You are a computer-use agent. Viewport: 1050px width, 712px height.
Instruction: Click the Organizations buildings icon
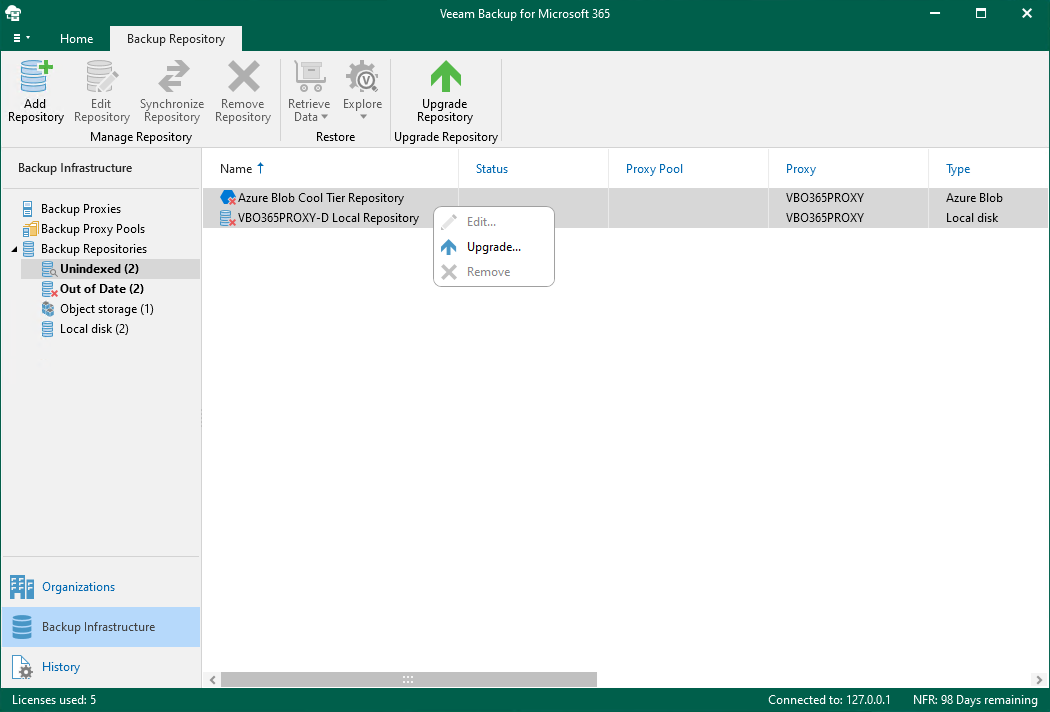point(21,587)
